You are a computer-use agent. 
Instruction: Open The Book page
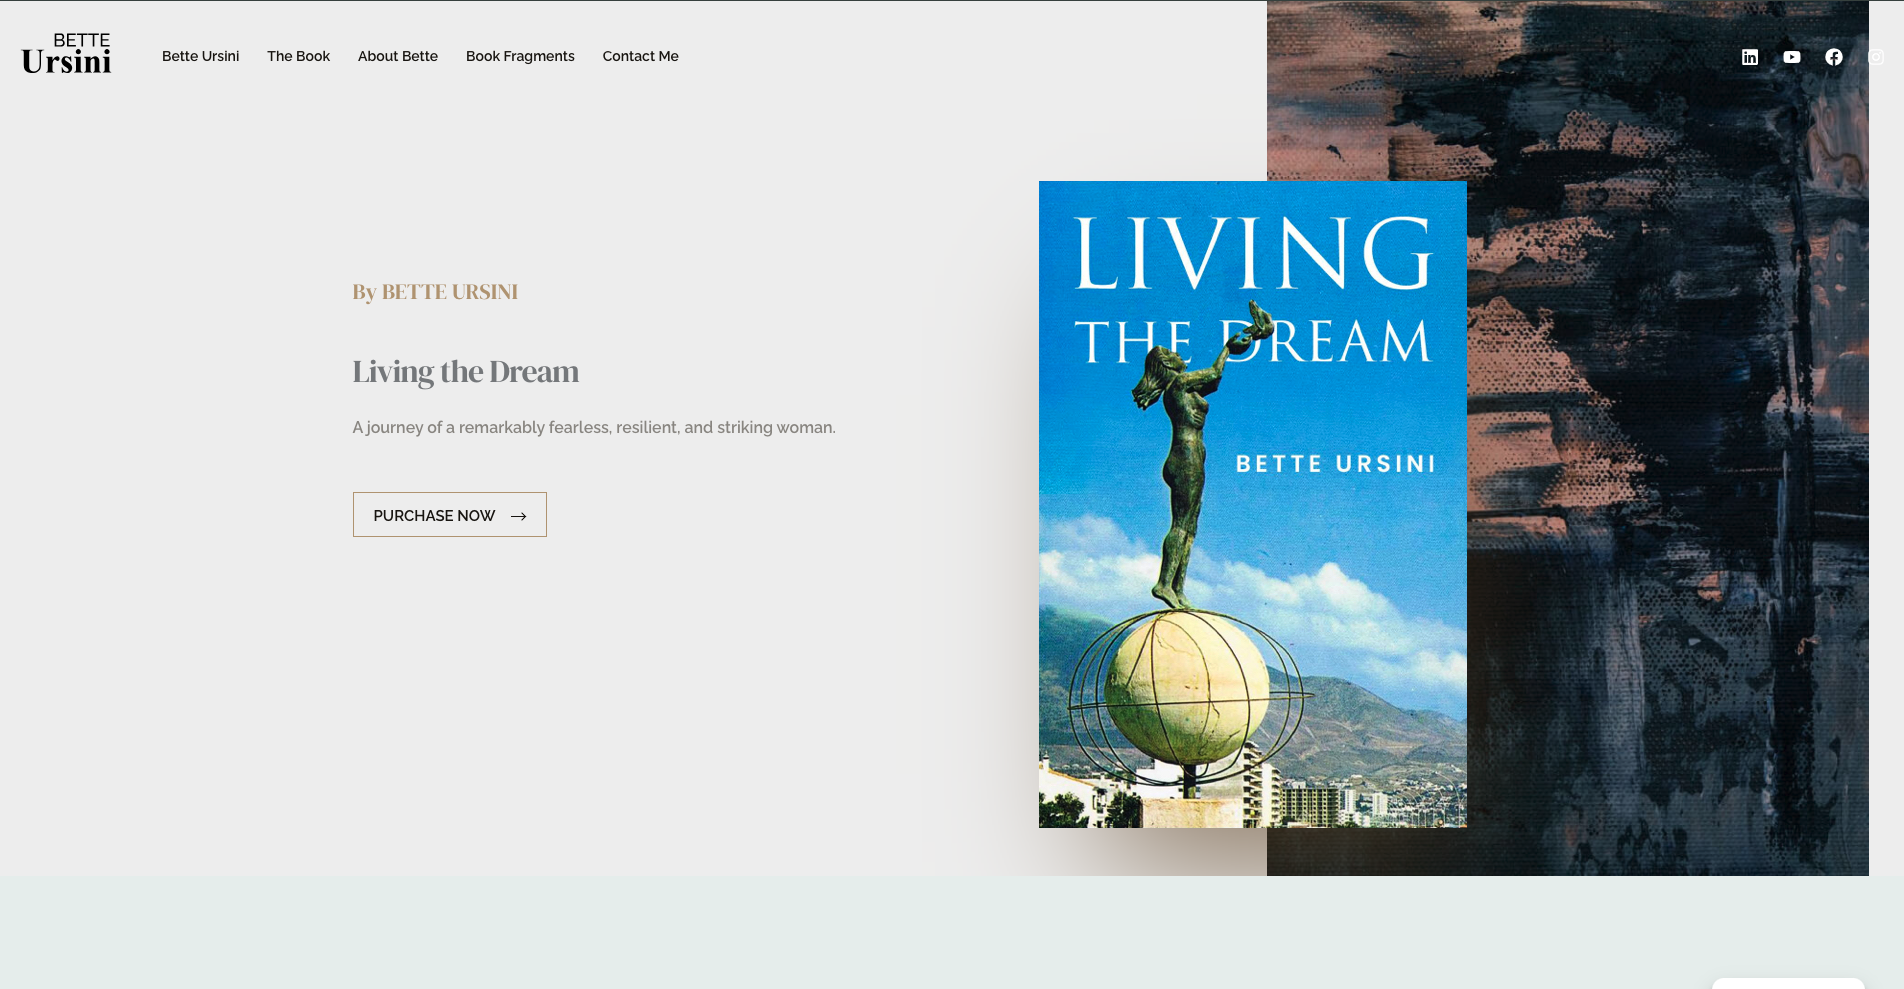coord(298,56)
